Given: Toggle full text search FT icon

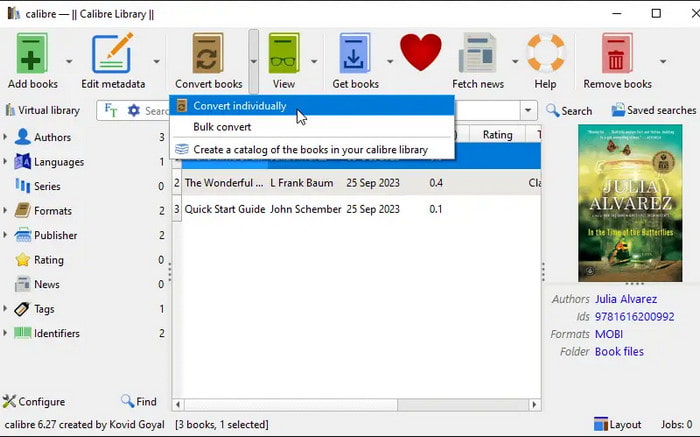Looking at the screenshot, I should click(x=110, y=110).
